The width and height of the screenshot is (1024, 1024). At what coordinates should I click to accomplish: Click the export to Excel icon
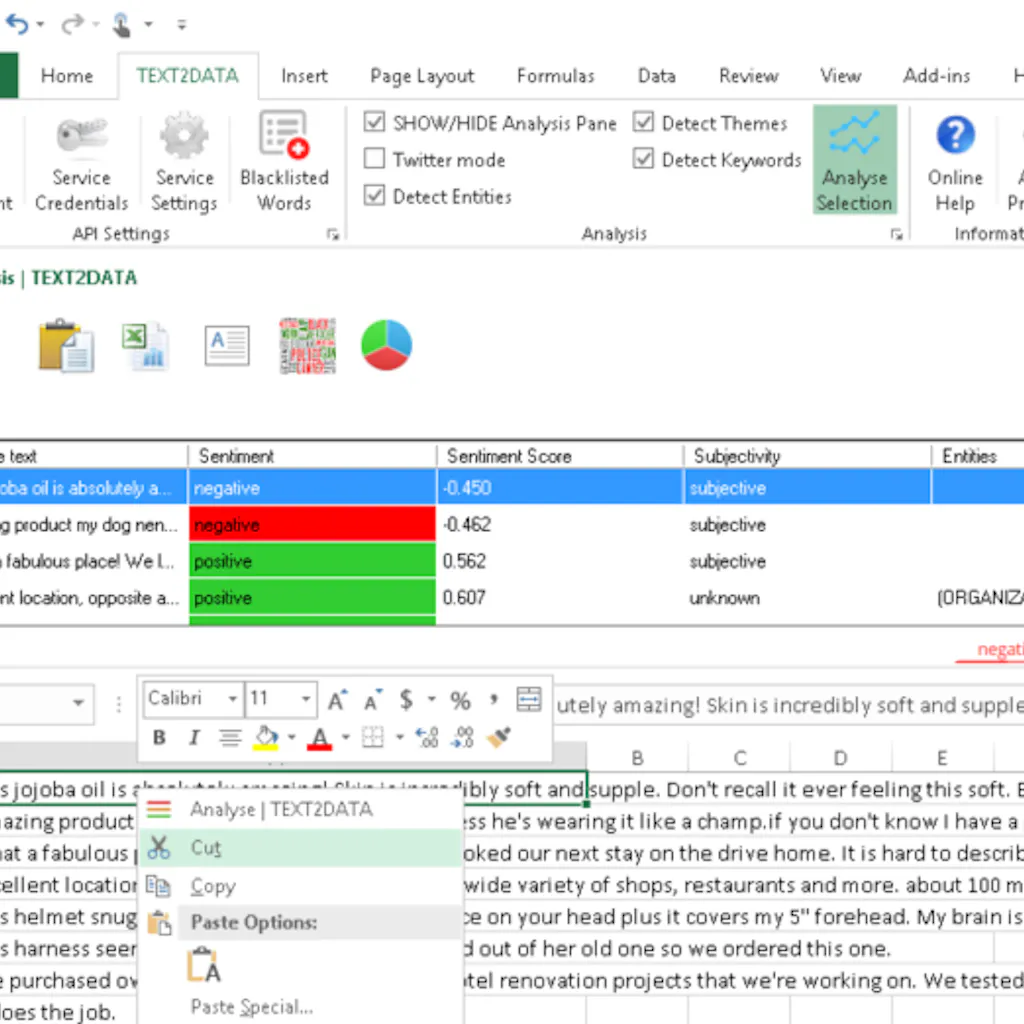point(146,344)
